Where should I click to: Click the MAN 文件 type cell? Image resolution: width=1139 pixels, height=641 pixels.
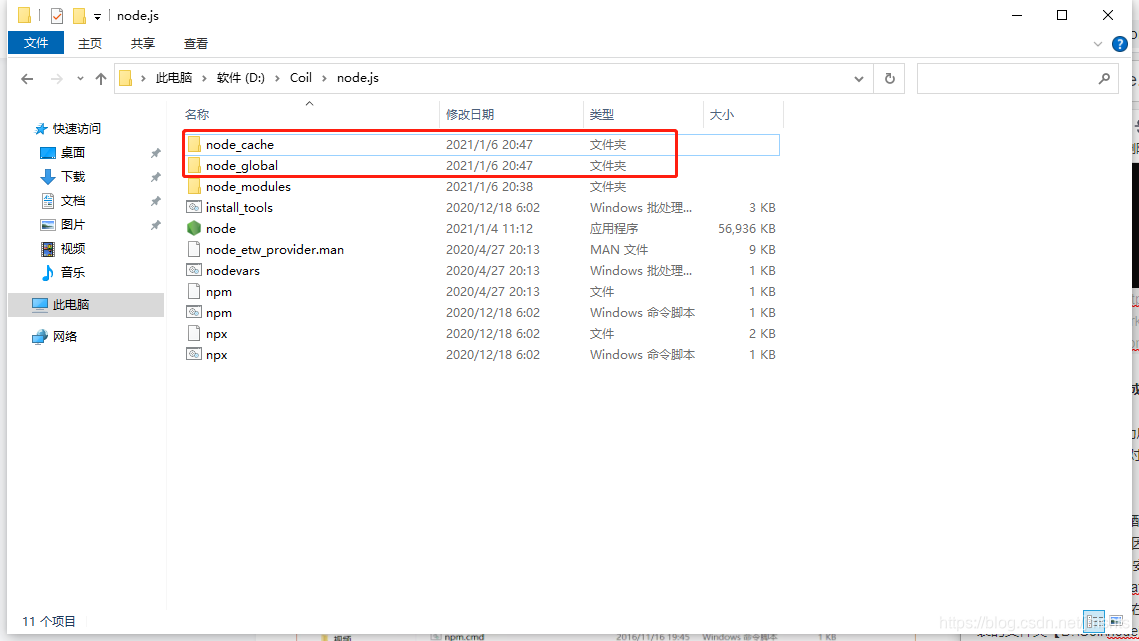[619, 249]
